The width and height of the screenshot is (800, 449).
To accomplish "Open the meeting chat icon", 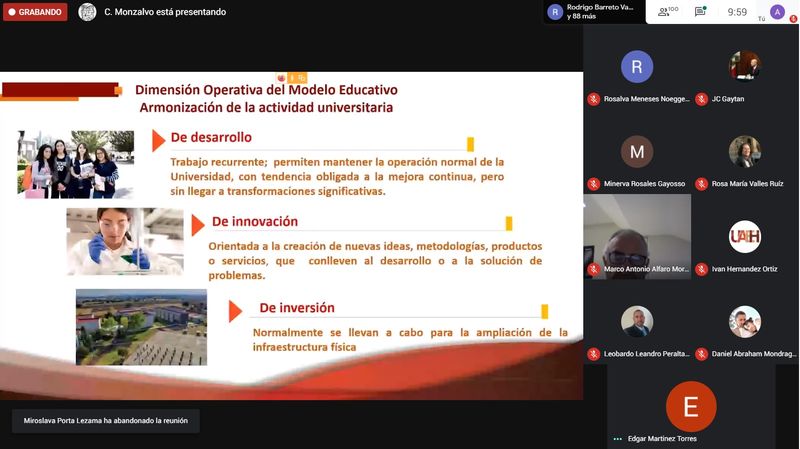I will [701, 11].
